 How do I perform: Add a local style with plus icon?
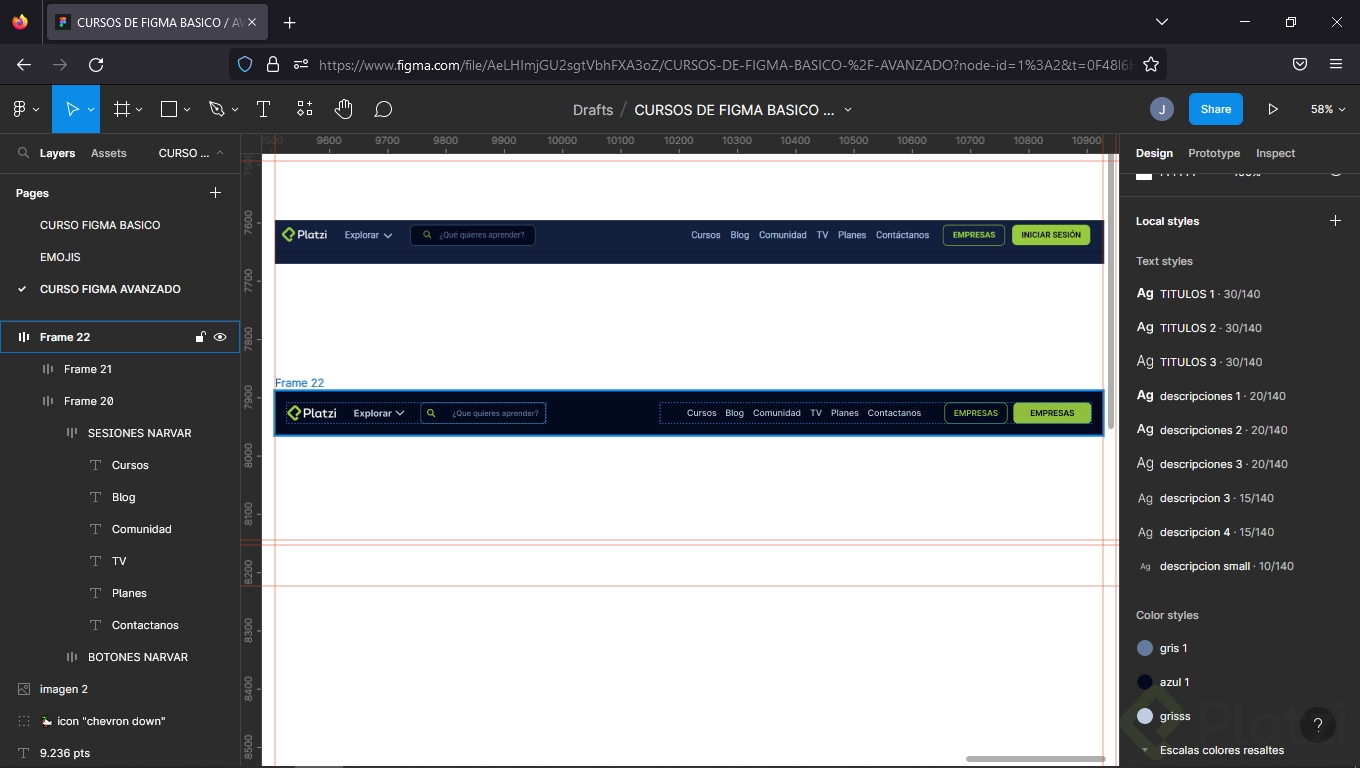click(1335, 220)
